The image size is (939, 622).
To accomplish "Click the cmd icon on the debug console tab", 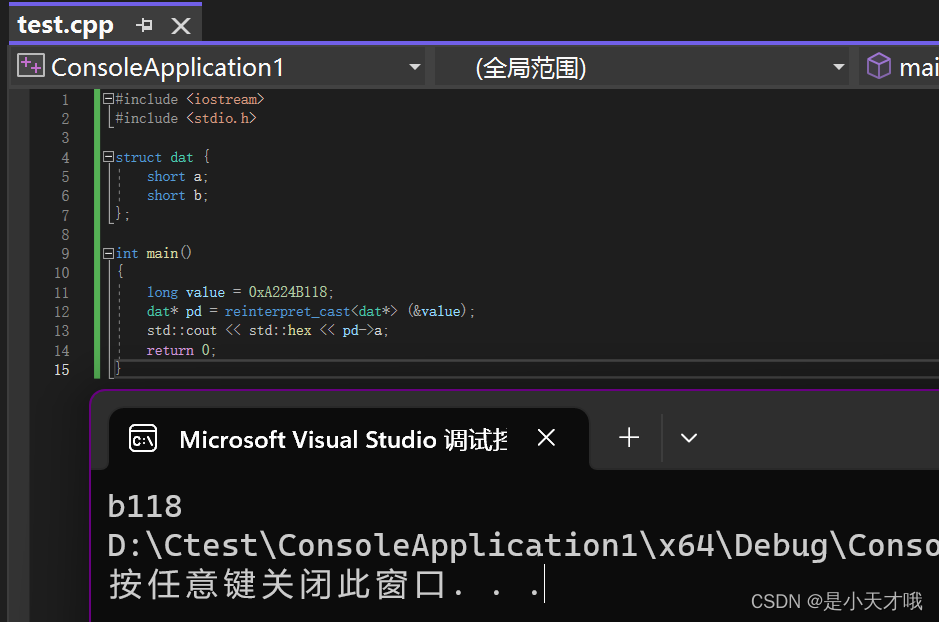I will point(143,437).
